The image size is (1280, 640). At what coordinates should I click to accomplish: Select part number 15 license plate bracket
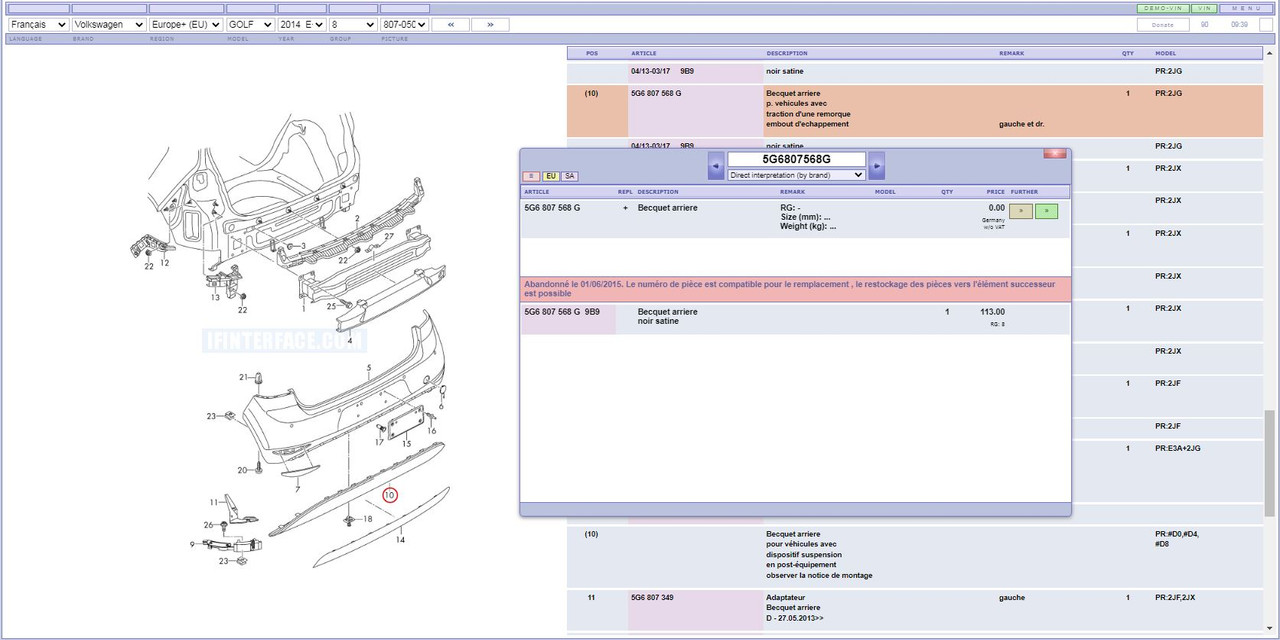point(407,442)
